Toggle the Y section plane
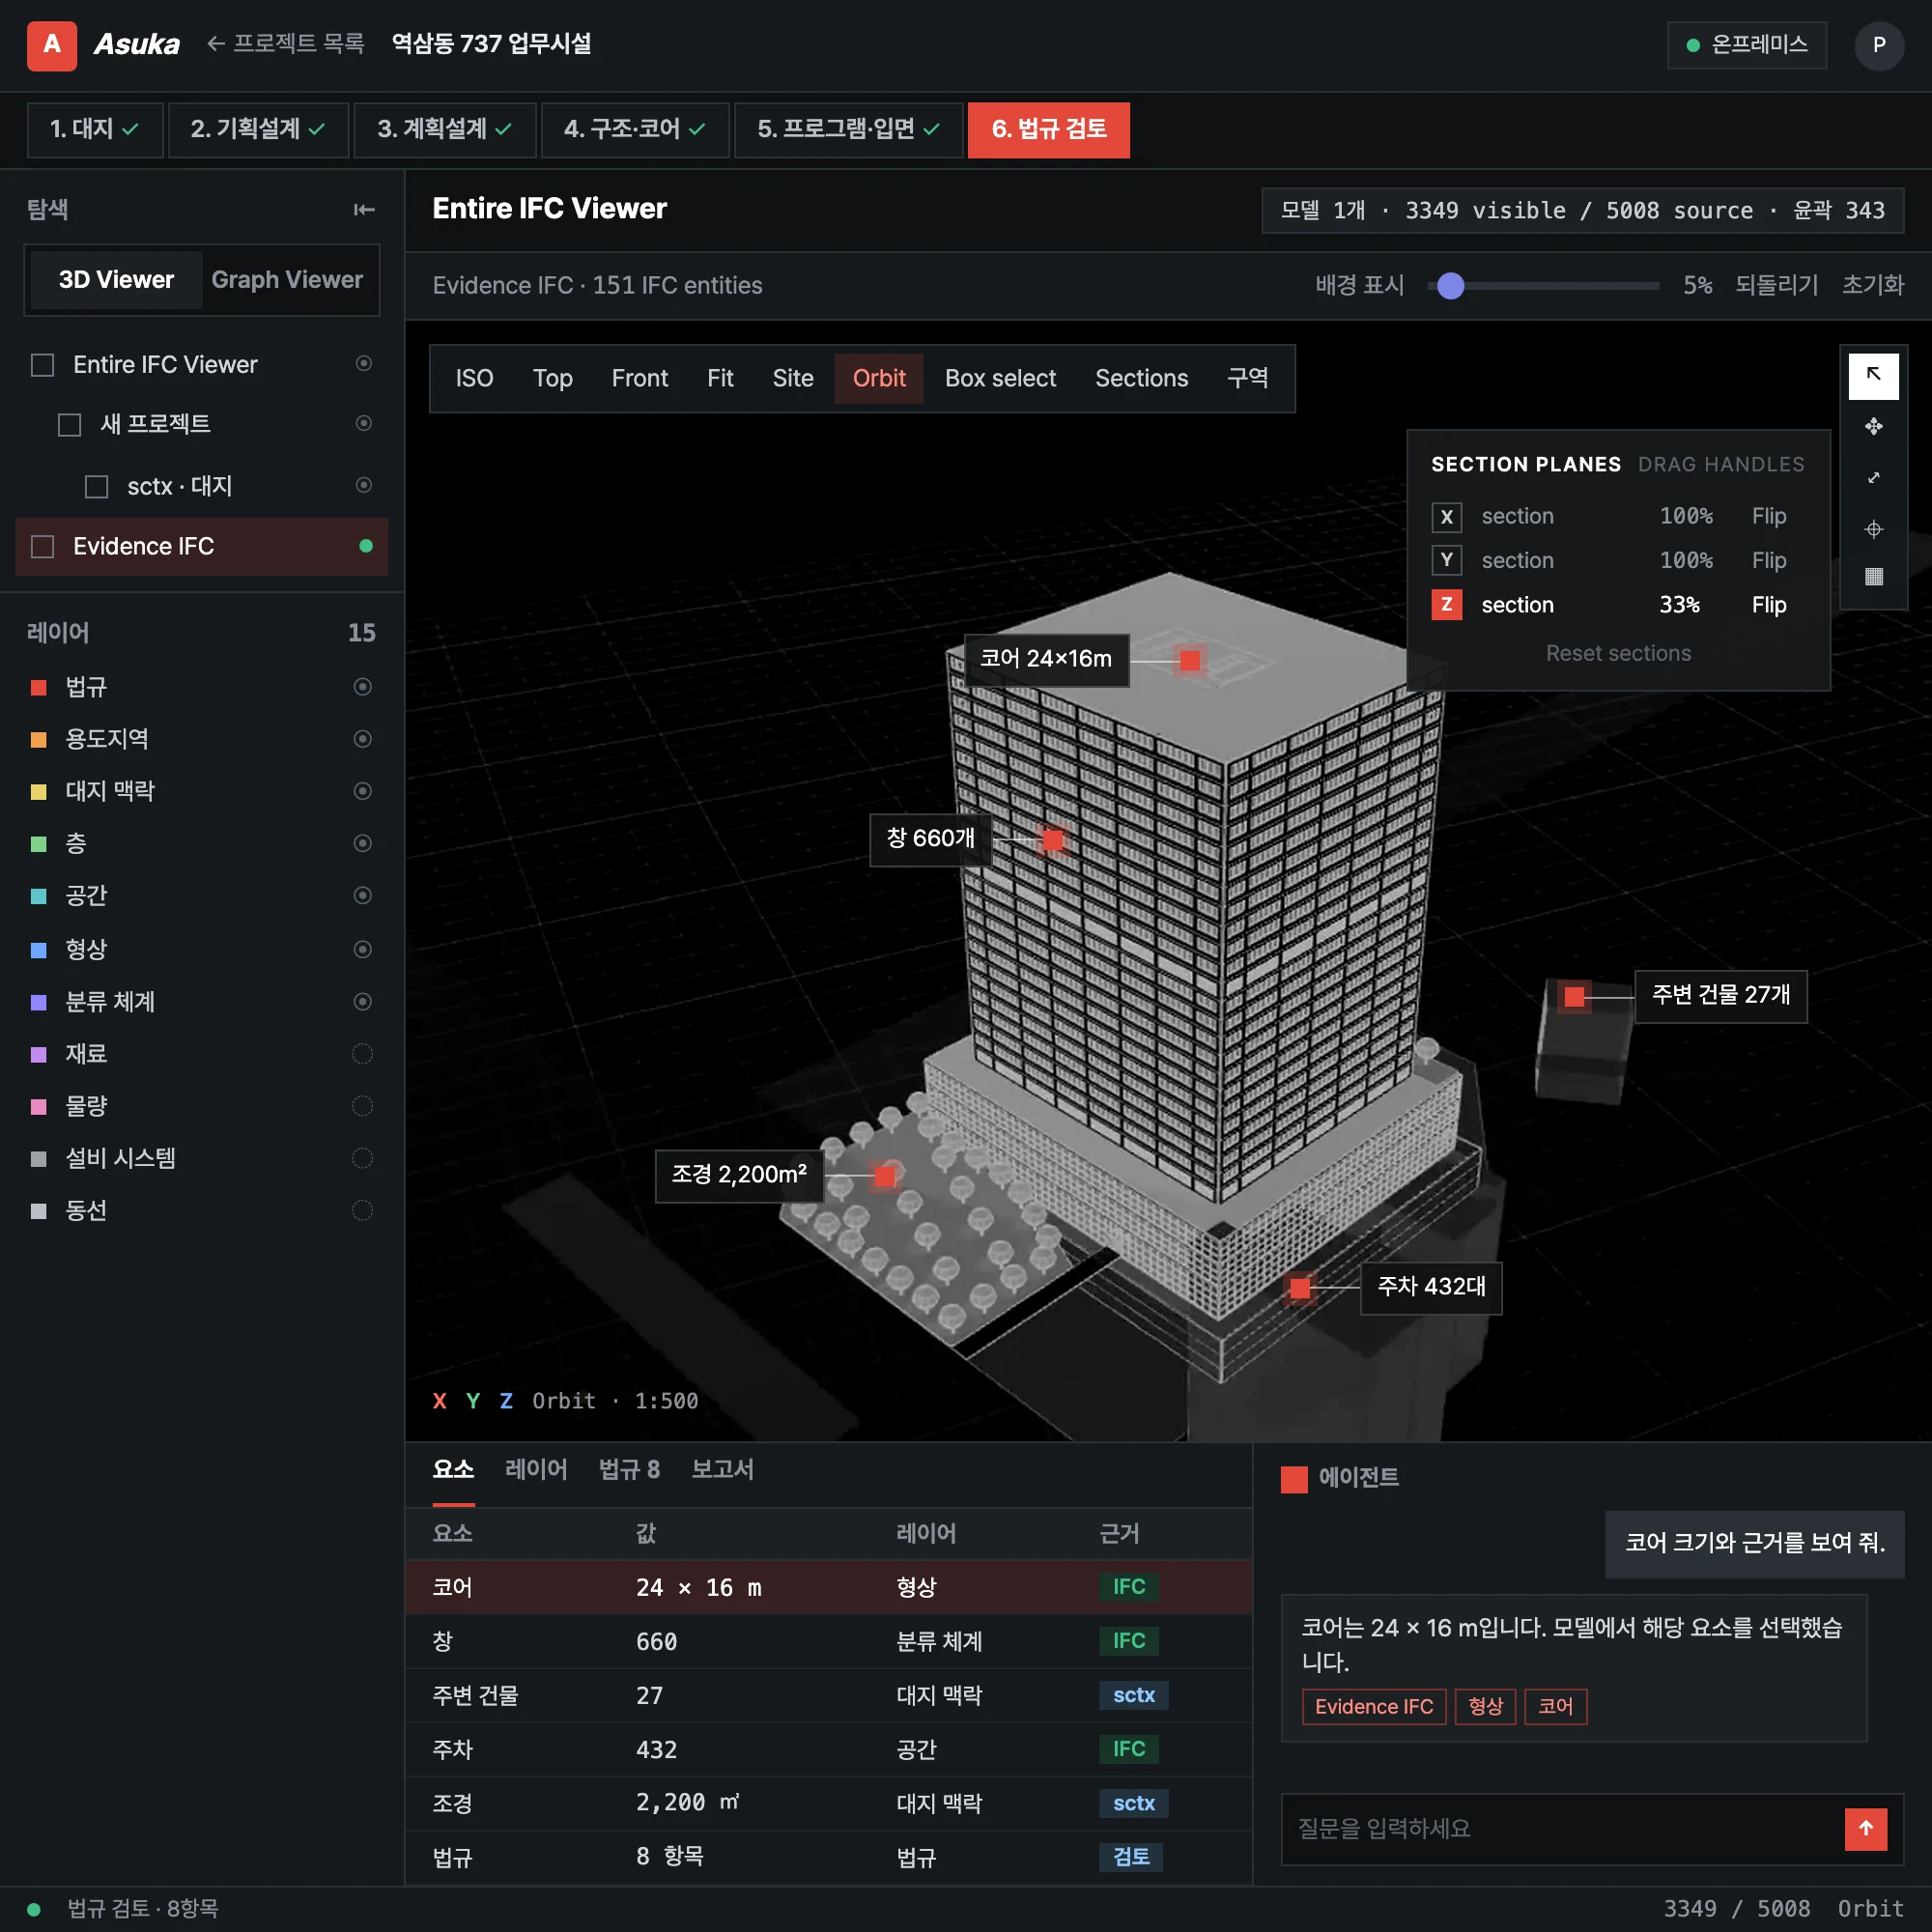This screenshot has height=1932, width=1932. (1446, 560)
